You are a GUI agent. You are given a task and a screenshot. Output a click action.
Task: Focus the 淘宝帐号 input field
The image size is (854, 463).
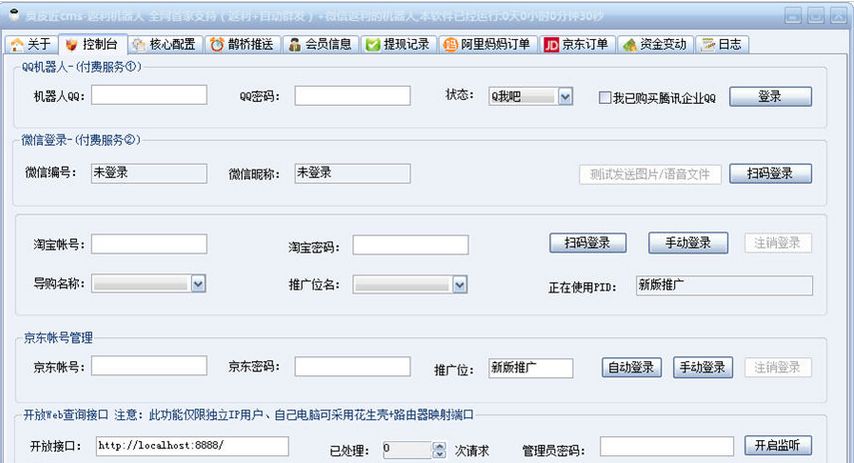point(149,244)
